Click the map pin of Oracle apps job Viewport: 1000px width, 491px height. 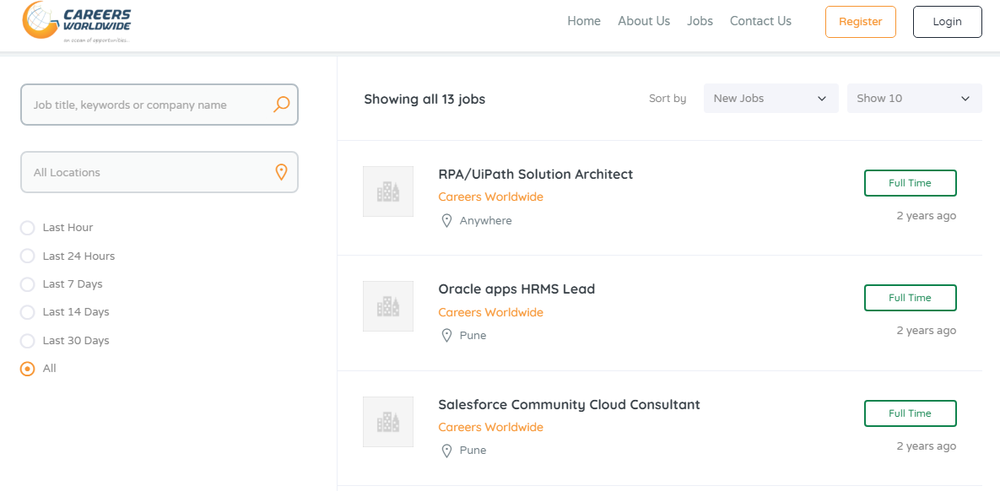coord(447,336)
